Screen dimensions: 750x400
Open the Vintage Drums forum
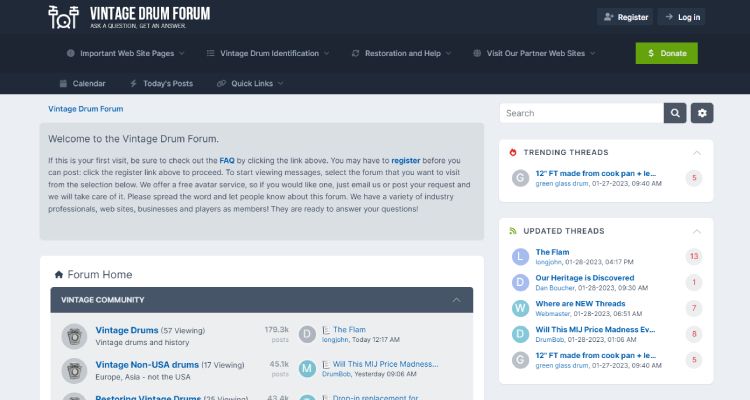tap(127, 330)
